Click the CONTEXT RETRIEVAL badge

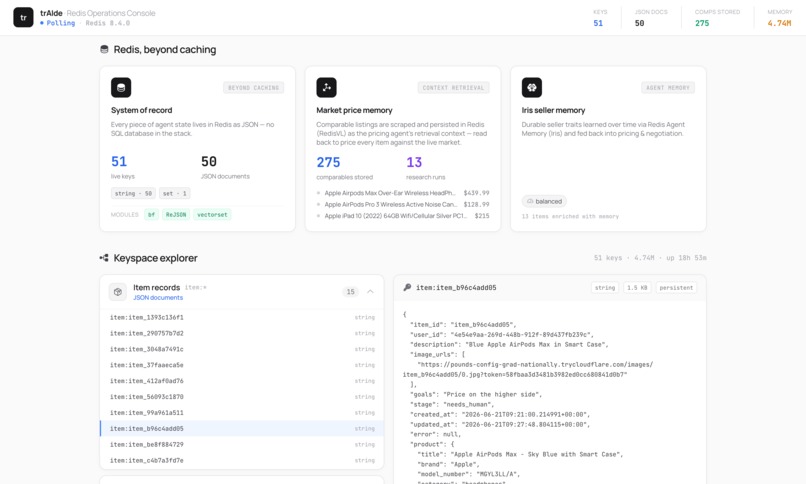453,88
